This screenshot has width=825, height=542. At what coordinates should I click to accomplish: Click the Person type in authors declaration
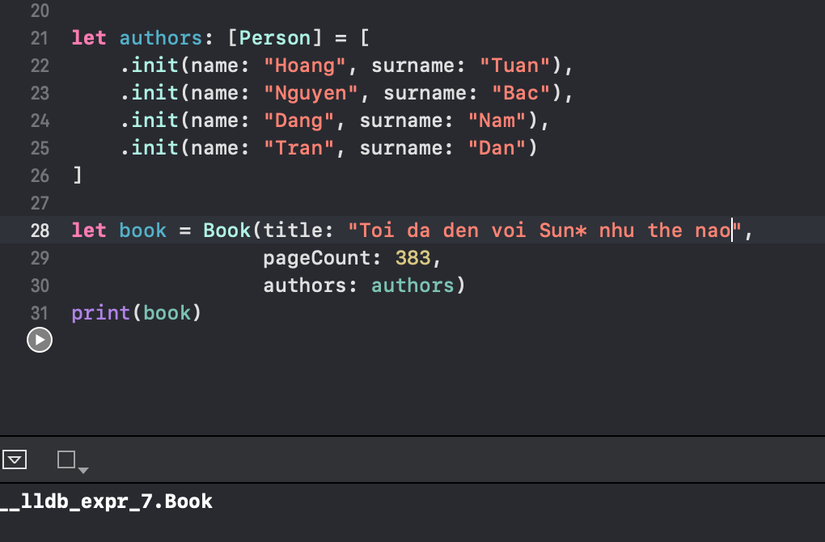point(275,38)
